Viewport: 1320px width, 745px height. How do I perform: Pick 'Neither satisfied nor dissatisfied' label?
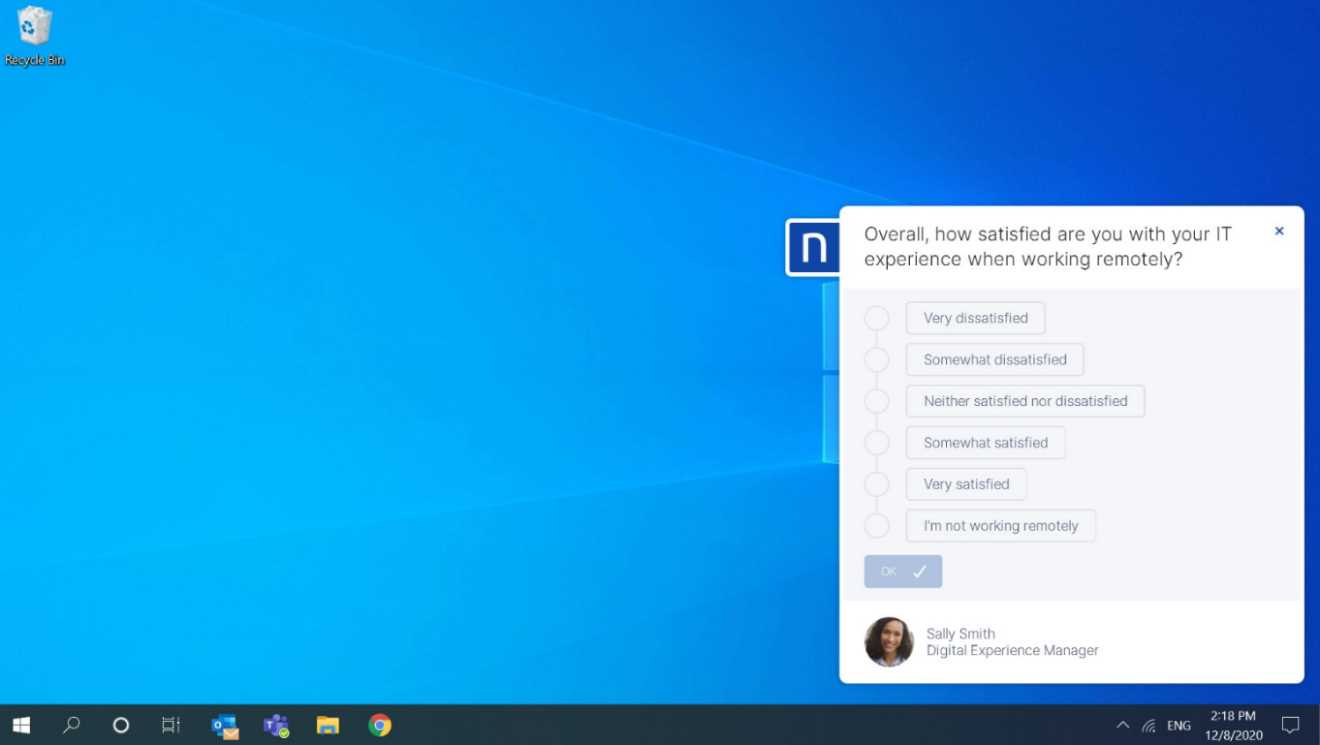(x=1025, y=401)
